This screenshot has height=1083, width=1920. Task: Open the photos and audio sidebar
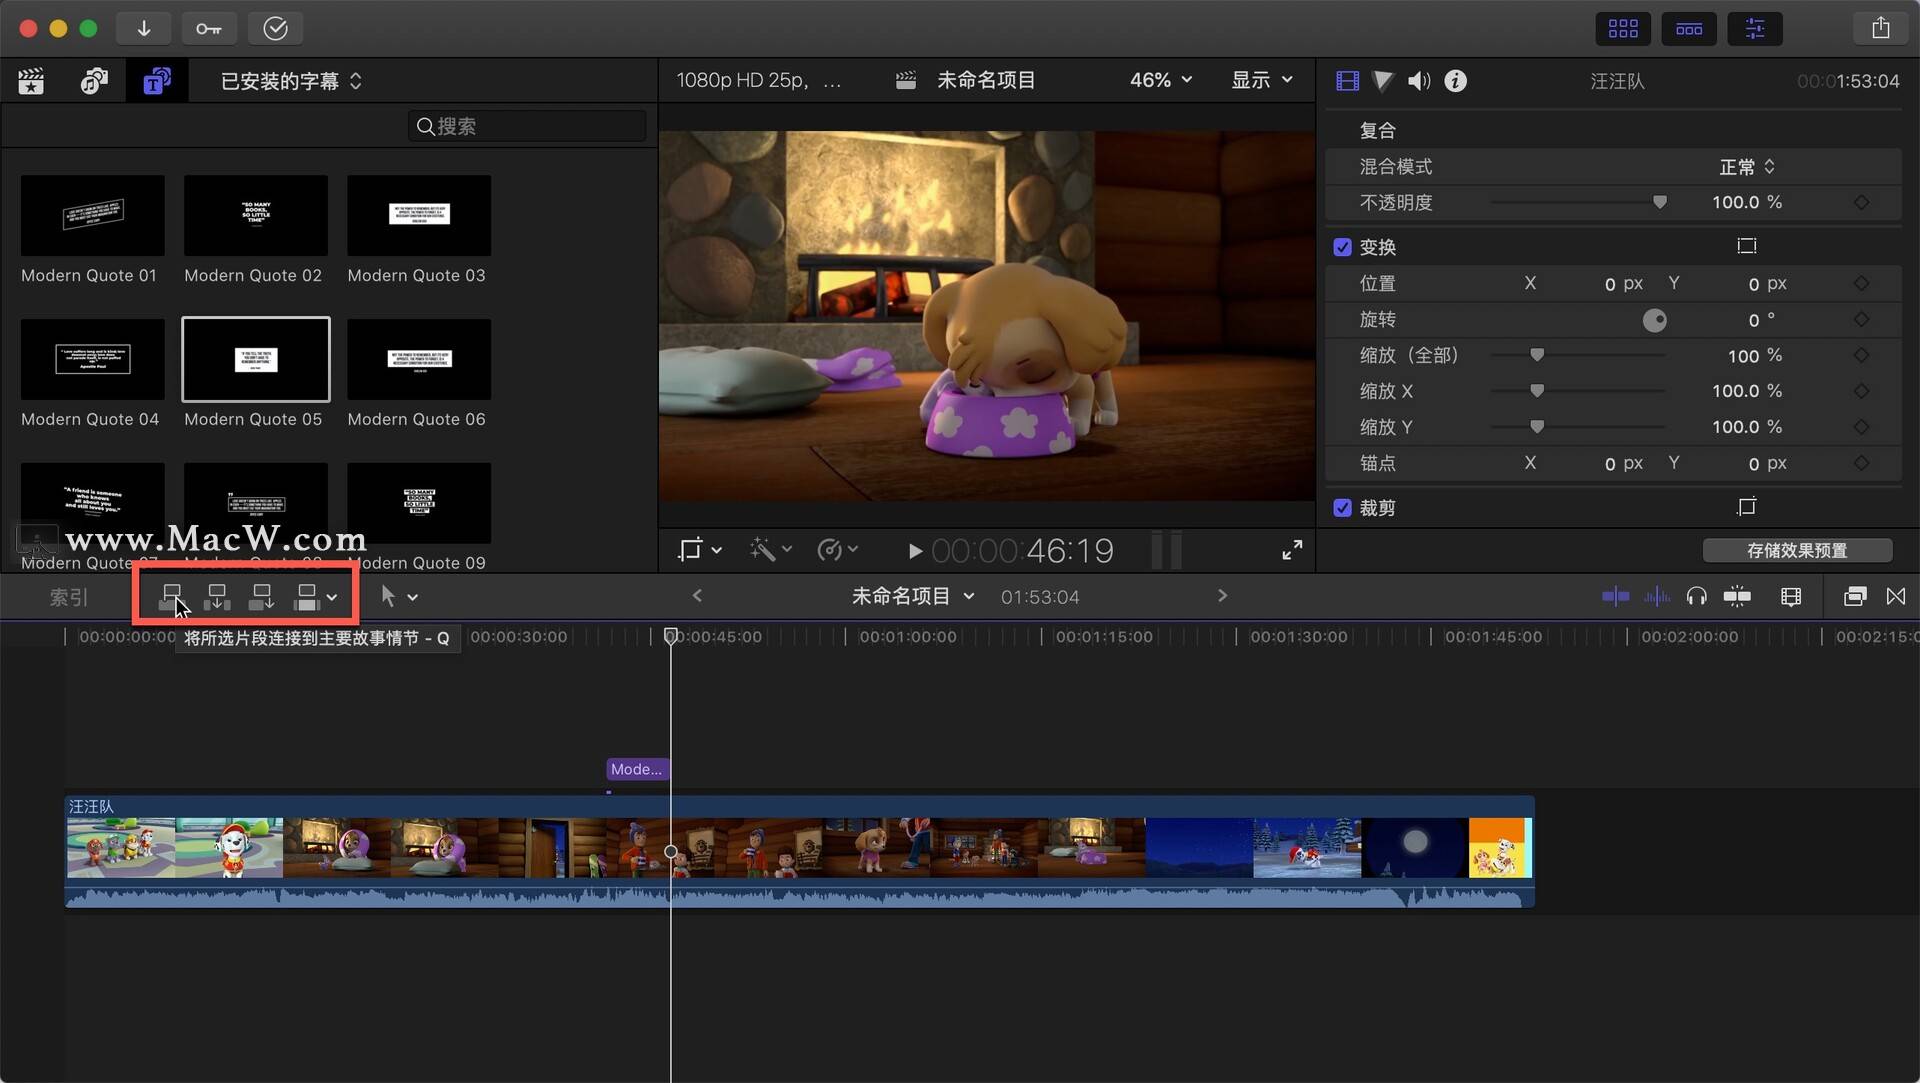coord(94,81)
